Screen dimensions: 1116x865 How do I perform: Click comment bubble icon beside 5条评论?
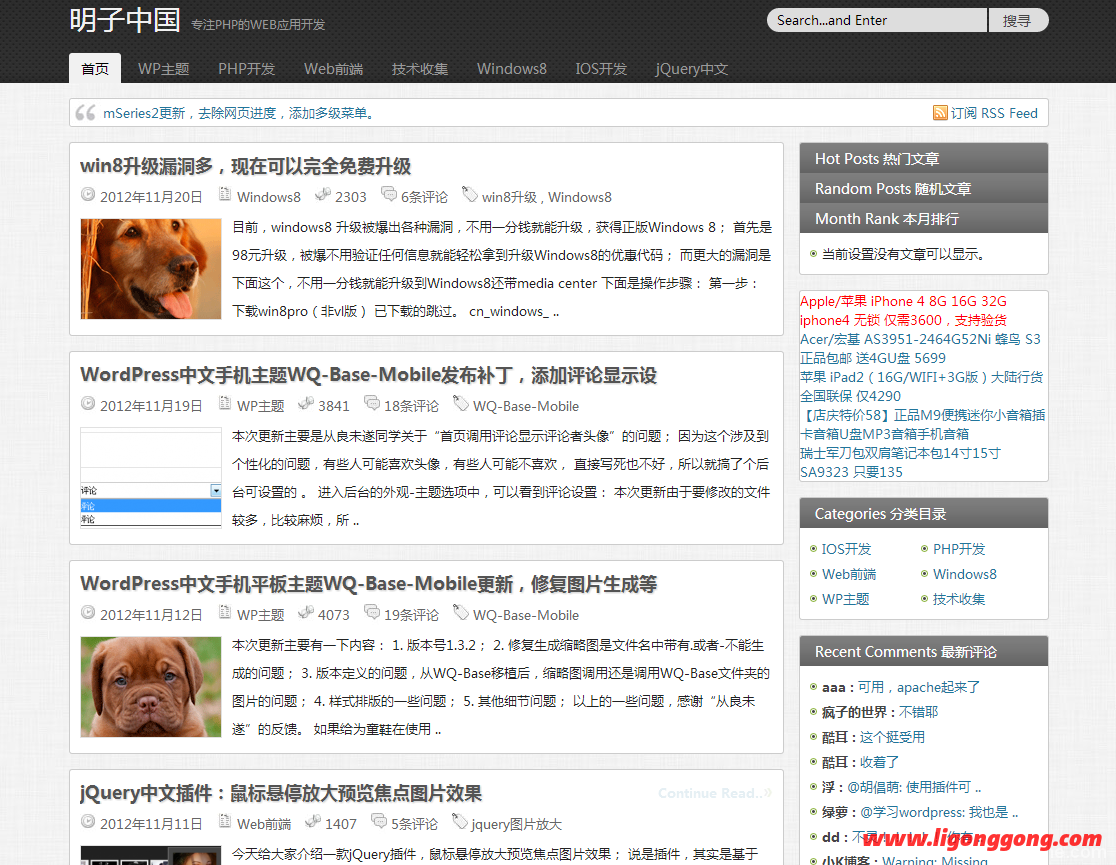[x=379, y=821]
